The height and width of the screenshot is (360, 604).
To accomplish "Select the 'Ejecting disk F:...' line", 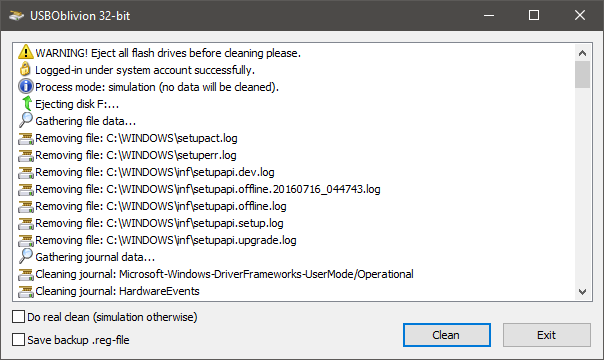I will point(77,104).
